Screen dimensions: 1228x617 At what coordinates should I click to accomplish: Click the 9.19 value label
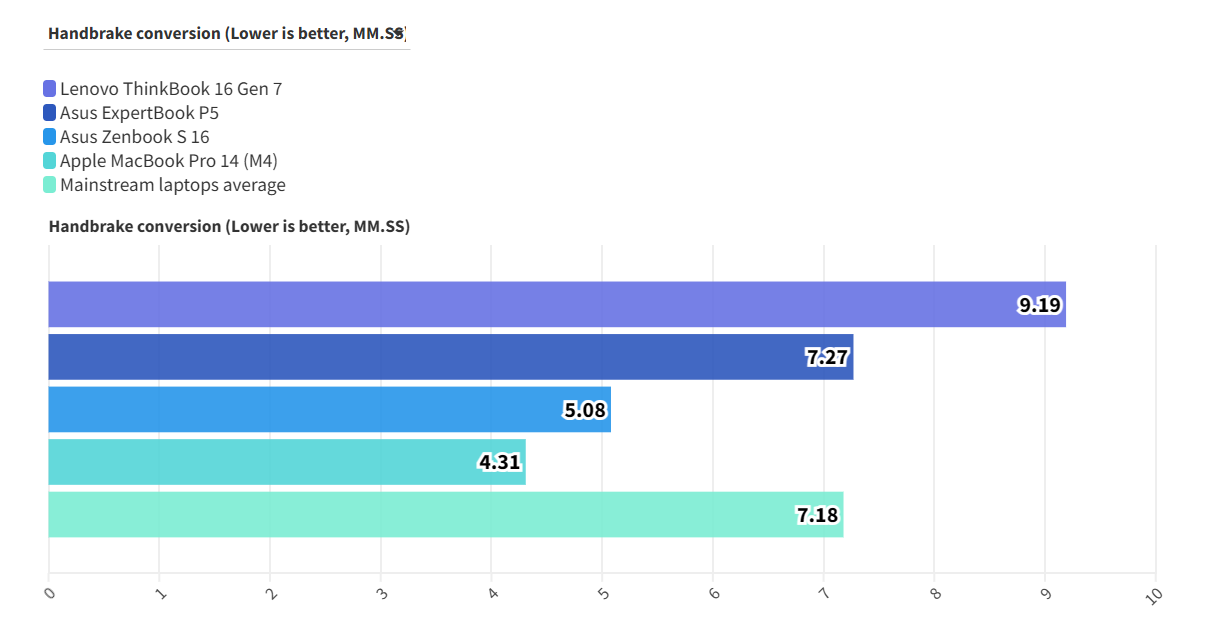[x=1040, y=305]
